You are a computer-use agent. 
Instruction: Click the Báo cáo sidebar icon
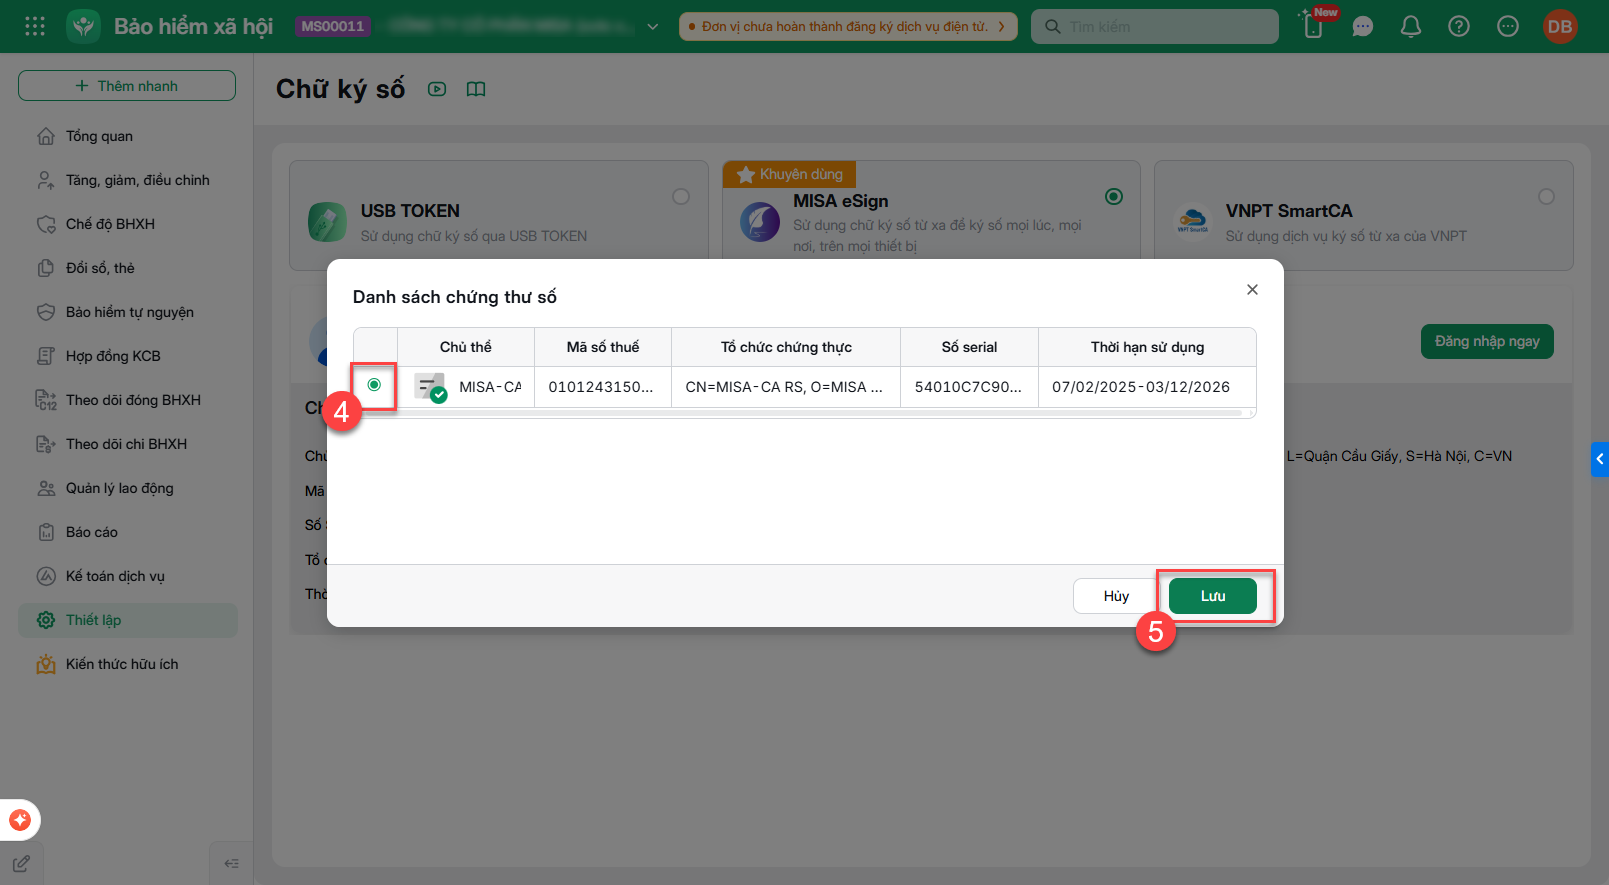click(46, 532)
